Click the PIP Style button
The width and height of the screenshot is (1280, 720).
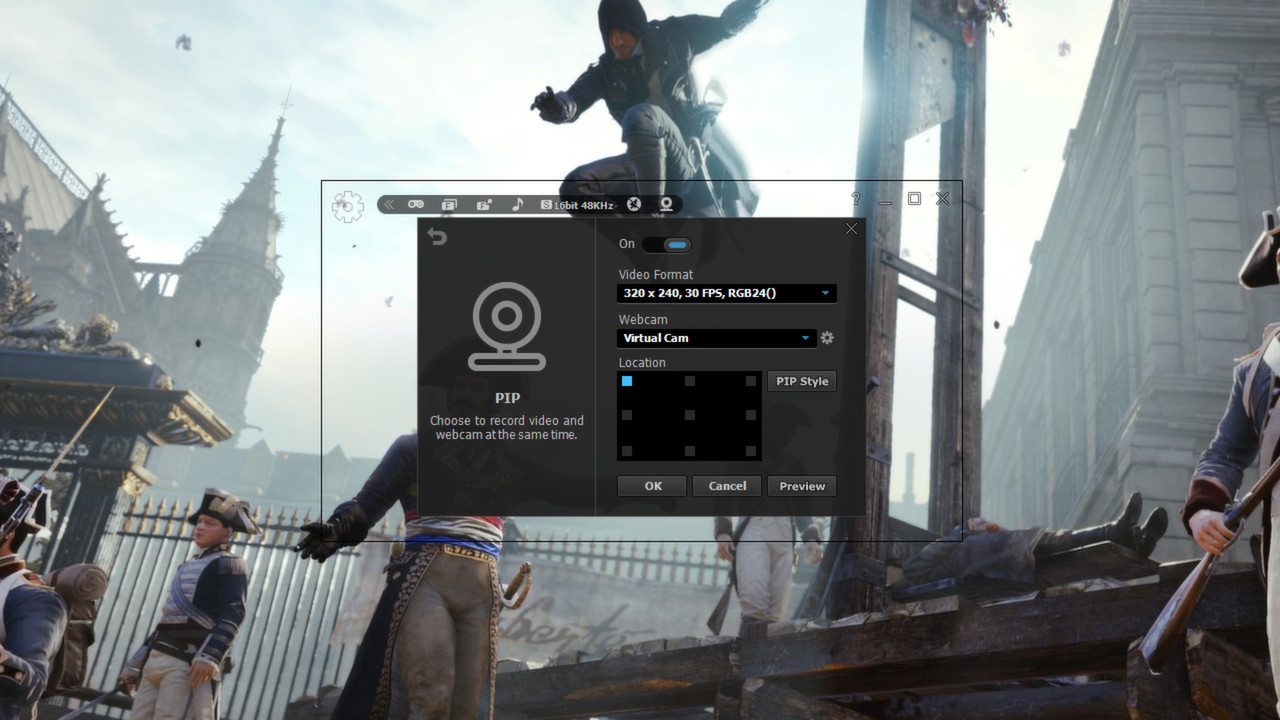[801, 381]
